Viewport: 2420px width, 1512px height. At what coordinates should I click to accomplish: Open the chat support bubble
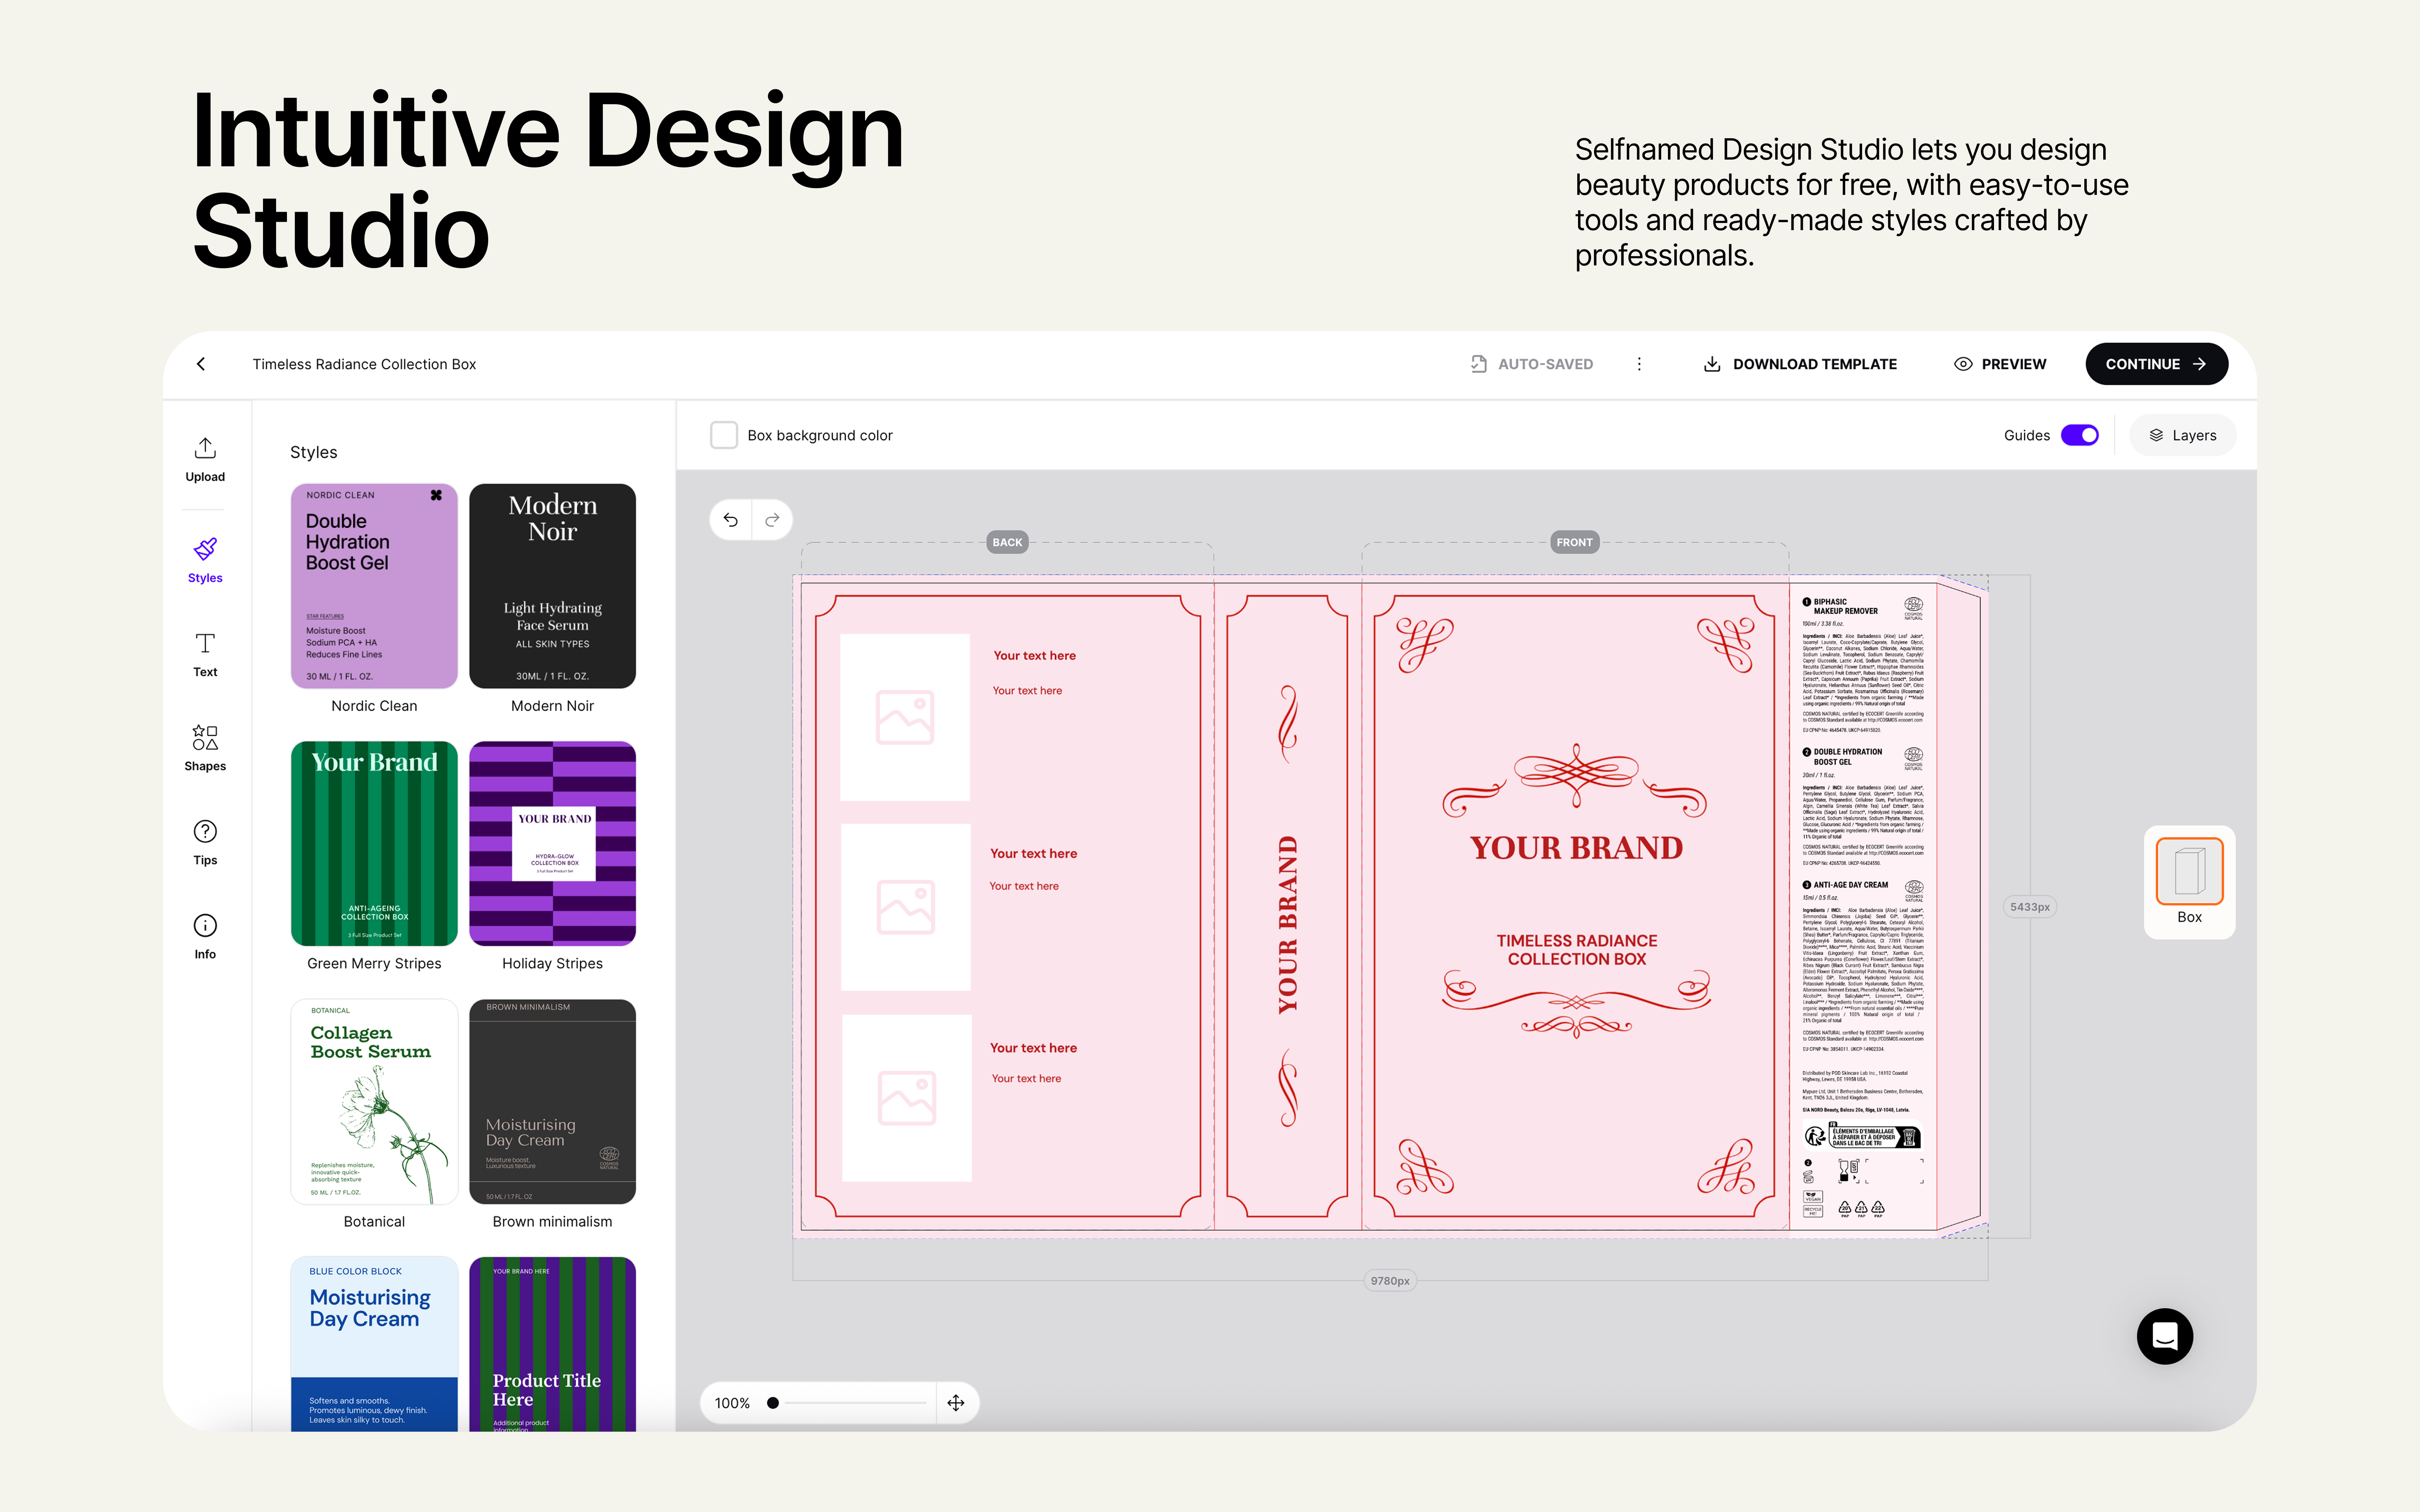pos(2165,1336)
